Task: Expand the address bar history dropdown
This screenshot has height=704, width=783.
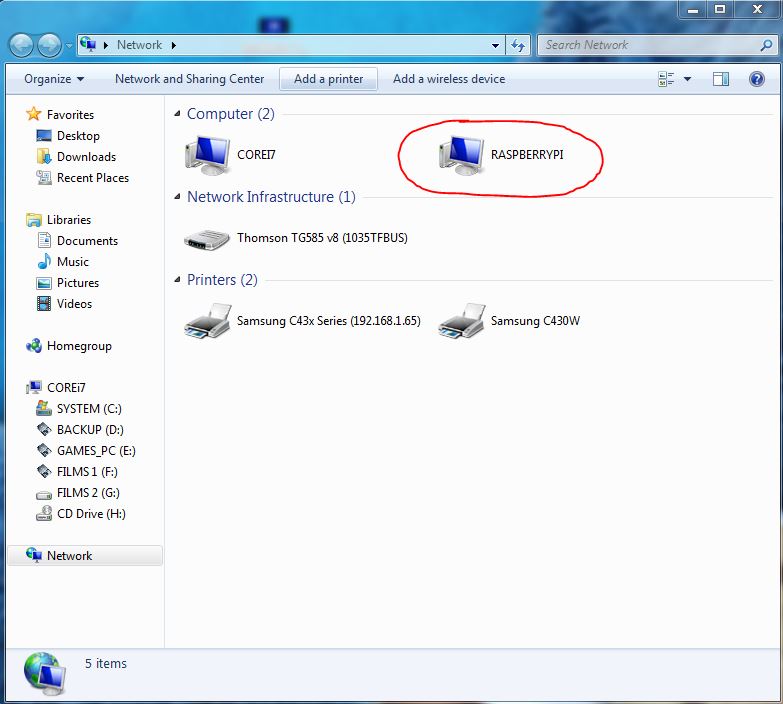Action: point(496,45)
